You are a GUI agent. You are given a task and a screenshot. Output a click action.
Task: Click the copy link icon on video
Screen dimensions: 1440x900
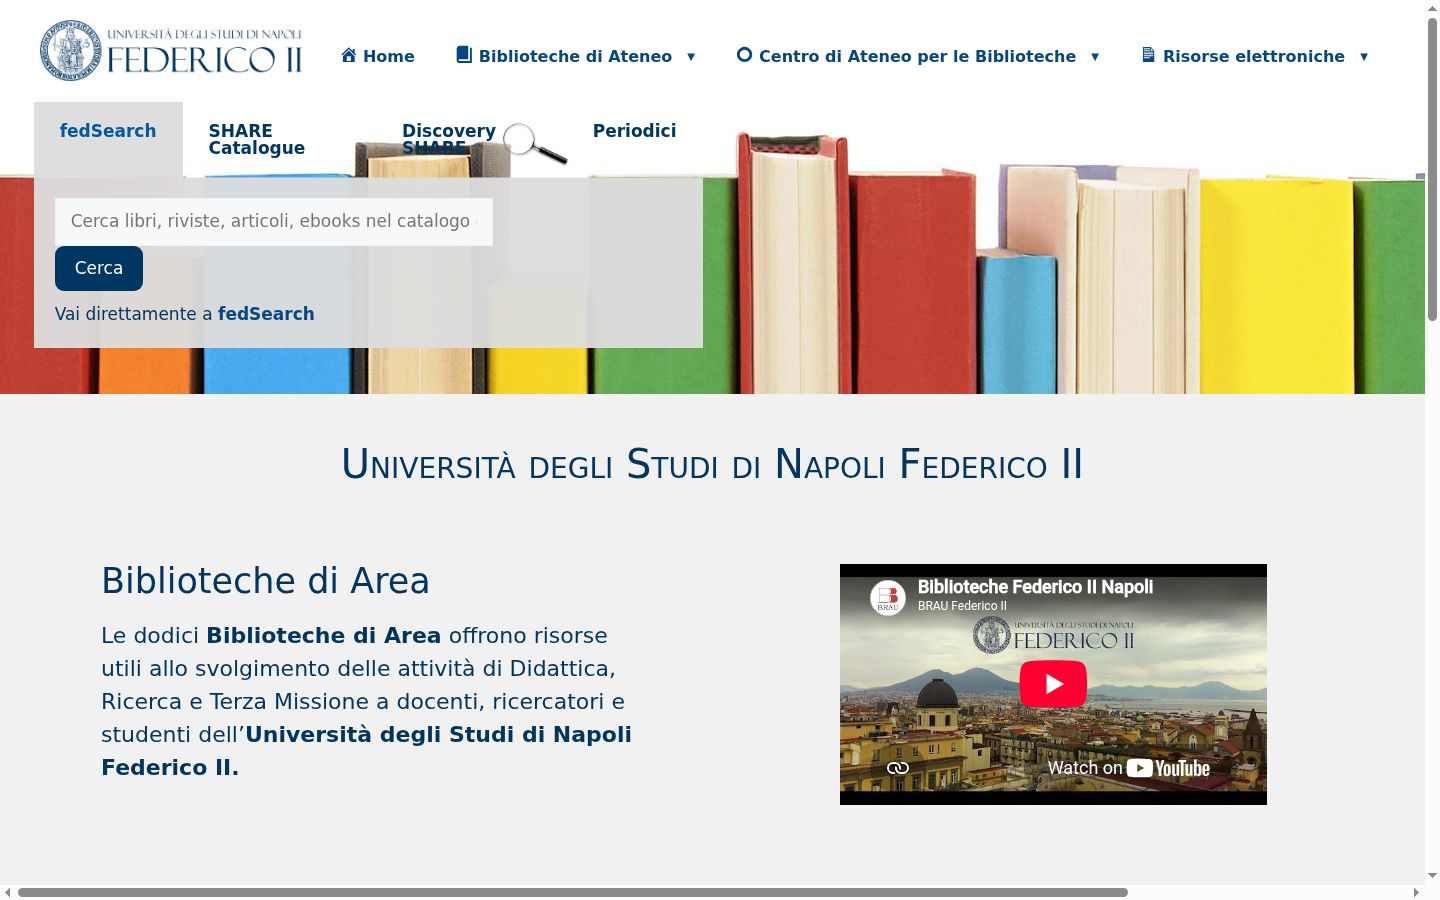click(x=898, y=768)
